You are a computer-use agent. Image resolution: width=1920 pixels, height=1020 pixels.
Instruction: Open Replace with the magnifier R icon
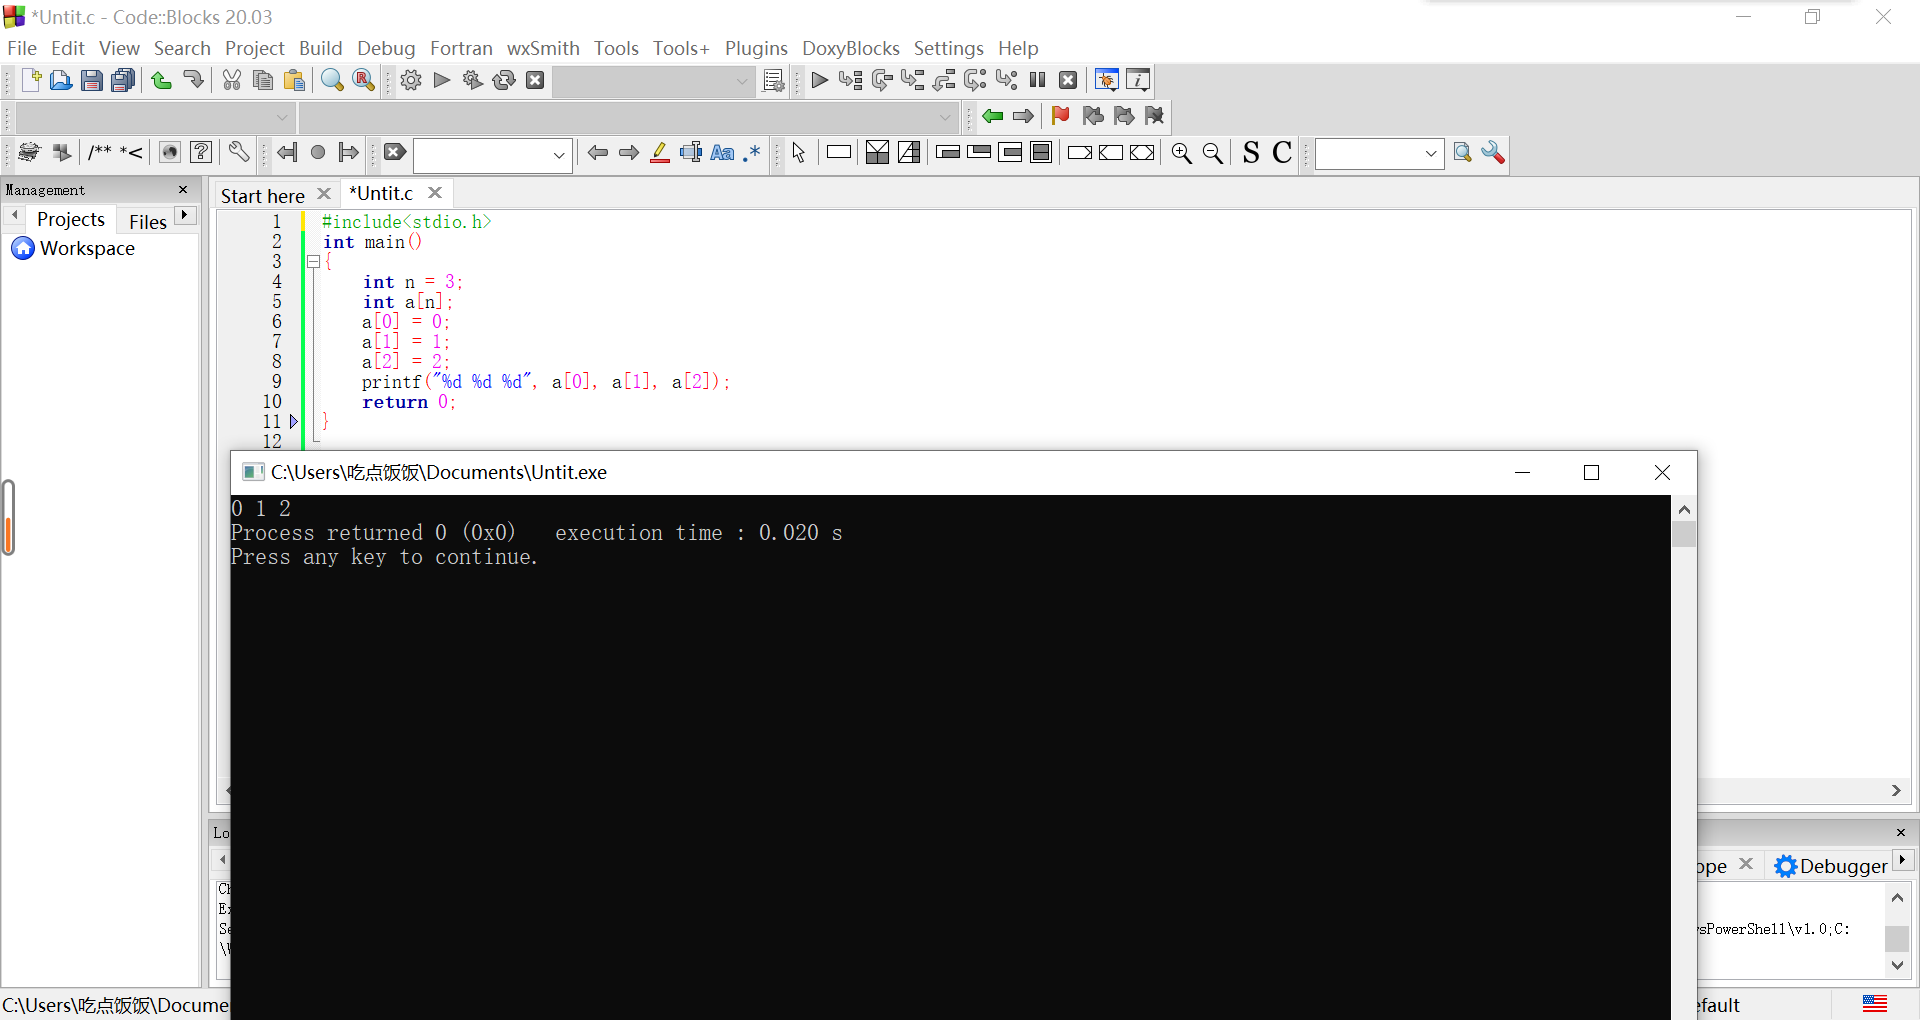[x=364, y=80]
